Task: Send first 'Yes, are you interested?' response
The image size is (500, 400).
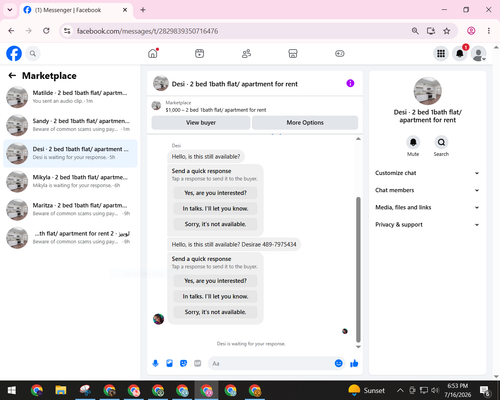Action: point(215,193)
